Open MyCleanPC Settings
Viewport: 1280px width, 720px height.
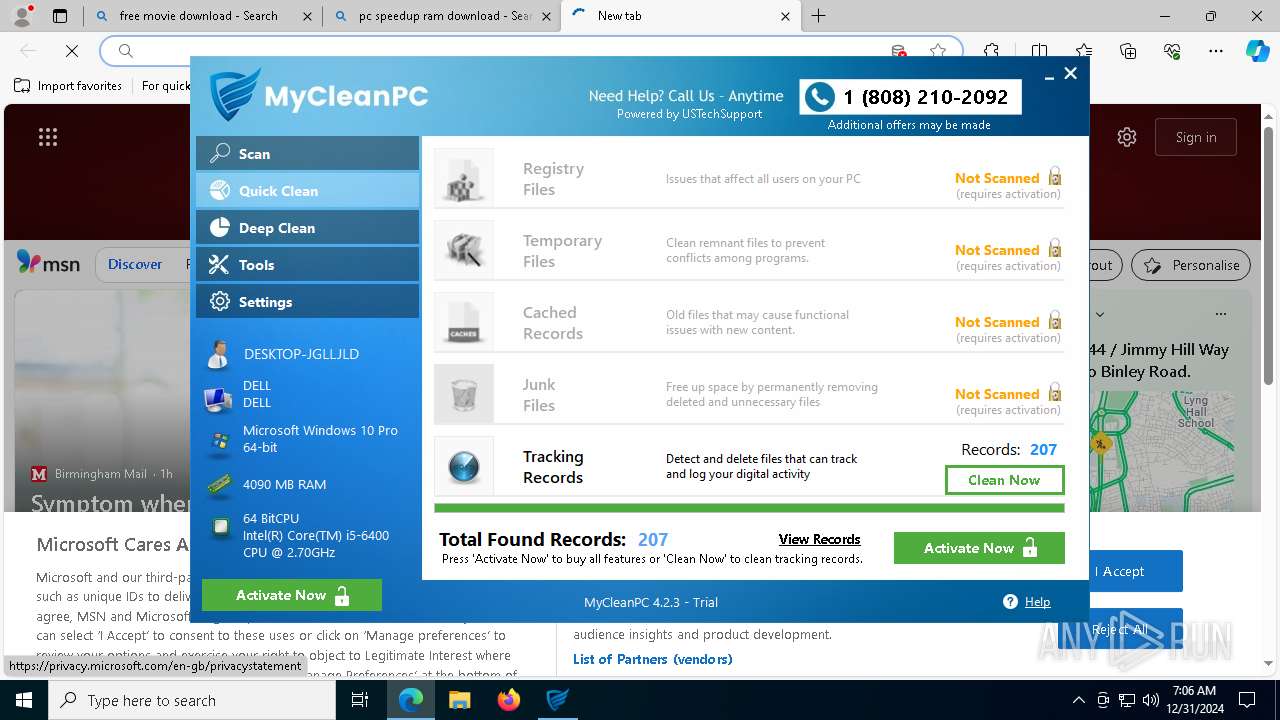(x=307, y=301)
